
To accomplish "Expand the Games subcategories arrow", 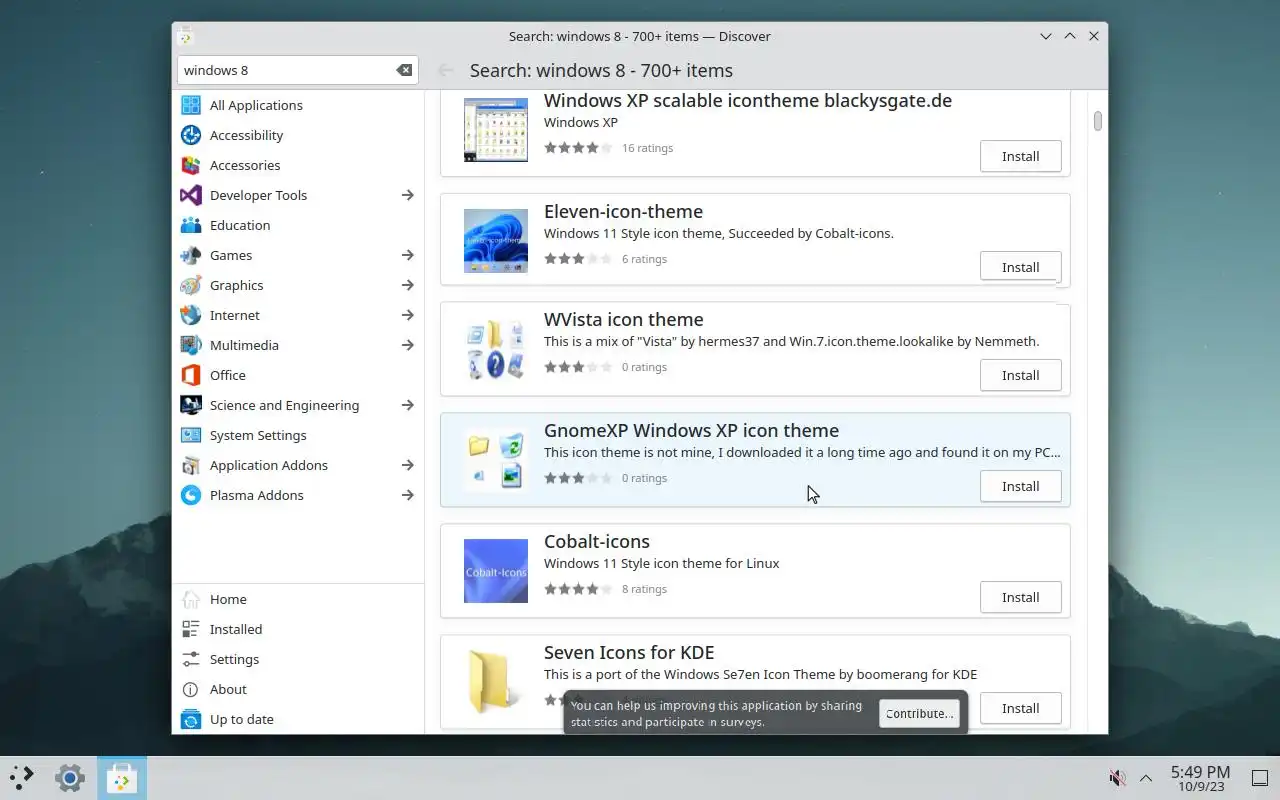I will (408, 255).
